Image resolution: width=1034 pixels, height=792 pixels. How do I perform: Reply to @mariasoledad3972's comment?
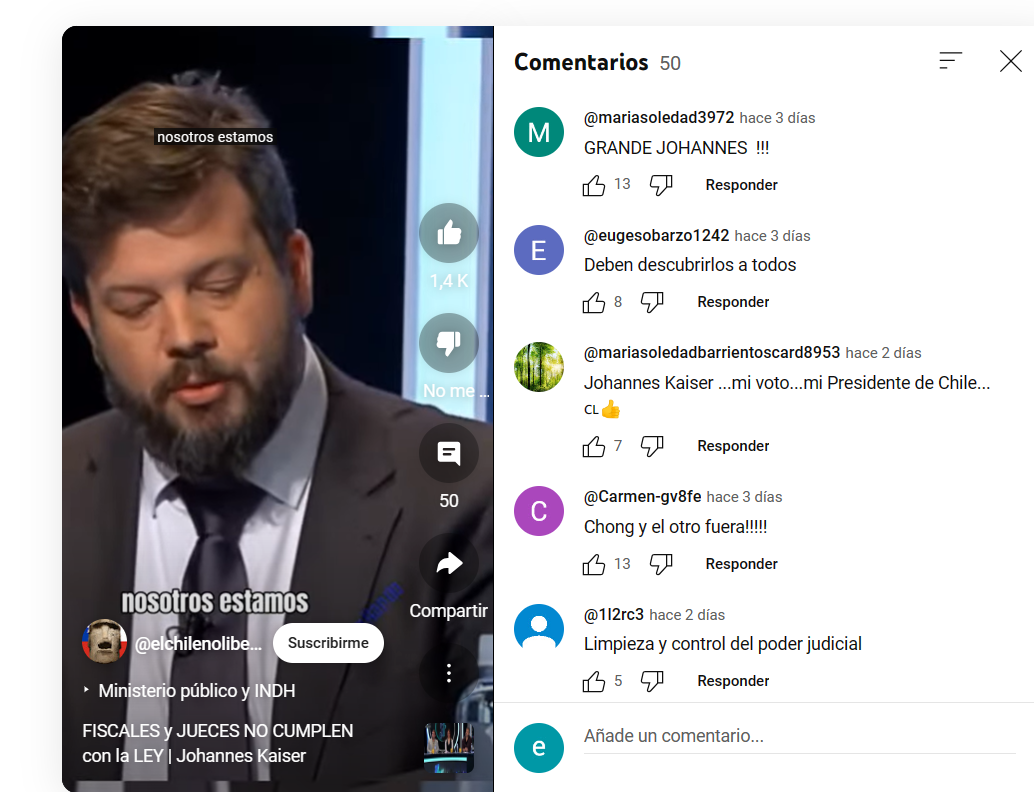click(741, 185)
